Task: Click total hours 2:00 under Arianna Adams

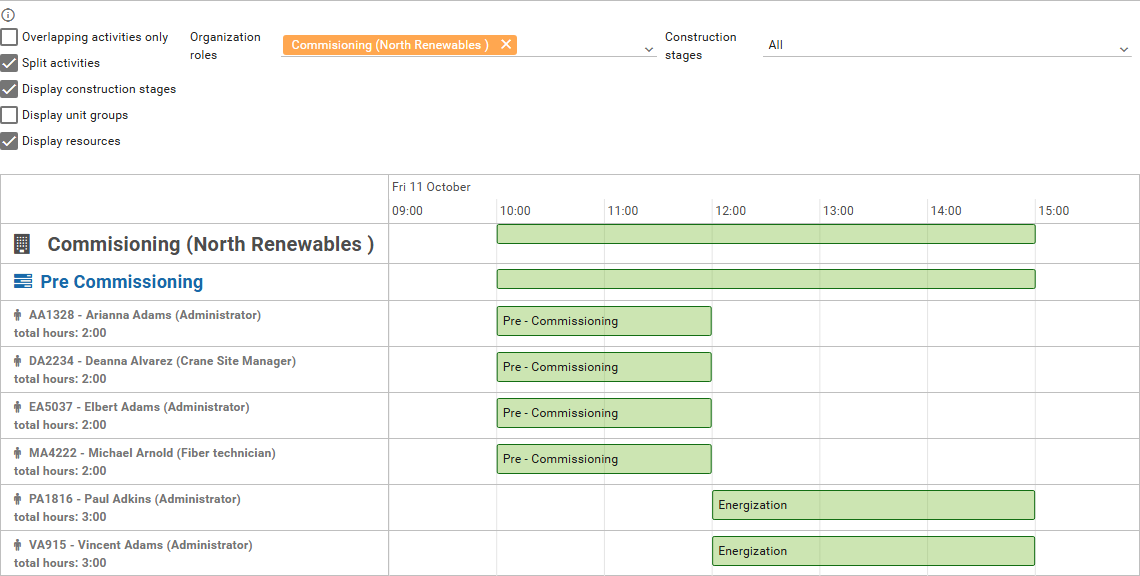Action: pos(60,333)
